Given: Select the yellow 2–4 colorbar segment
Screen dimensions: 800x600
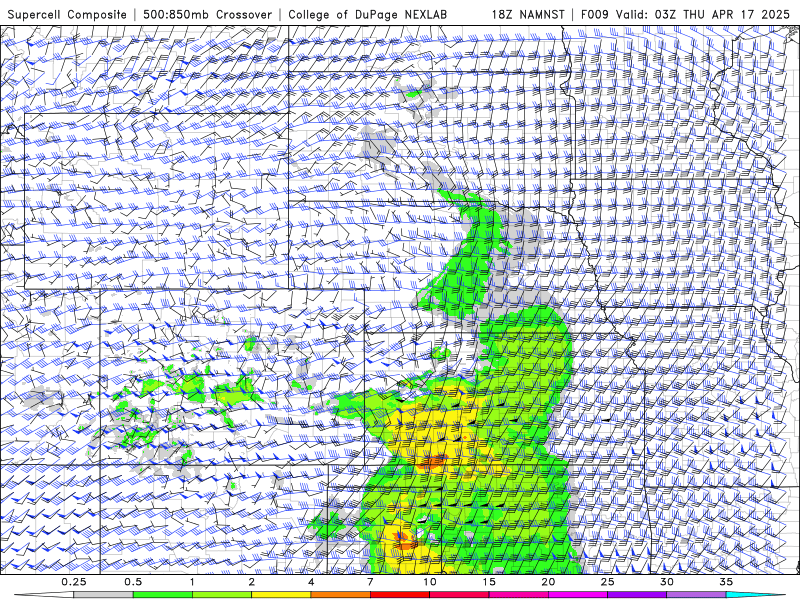Looking at the screenshot, I should tap(281, 595).
